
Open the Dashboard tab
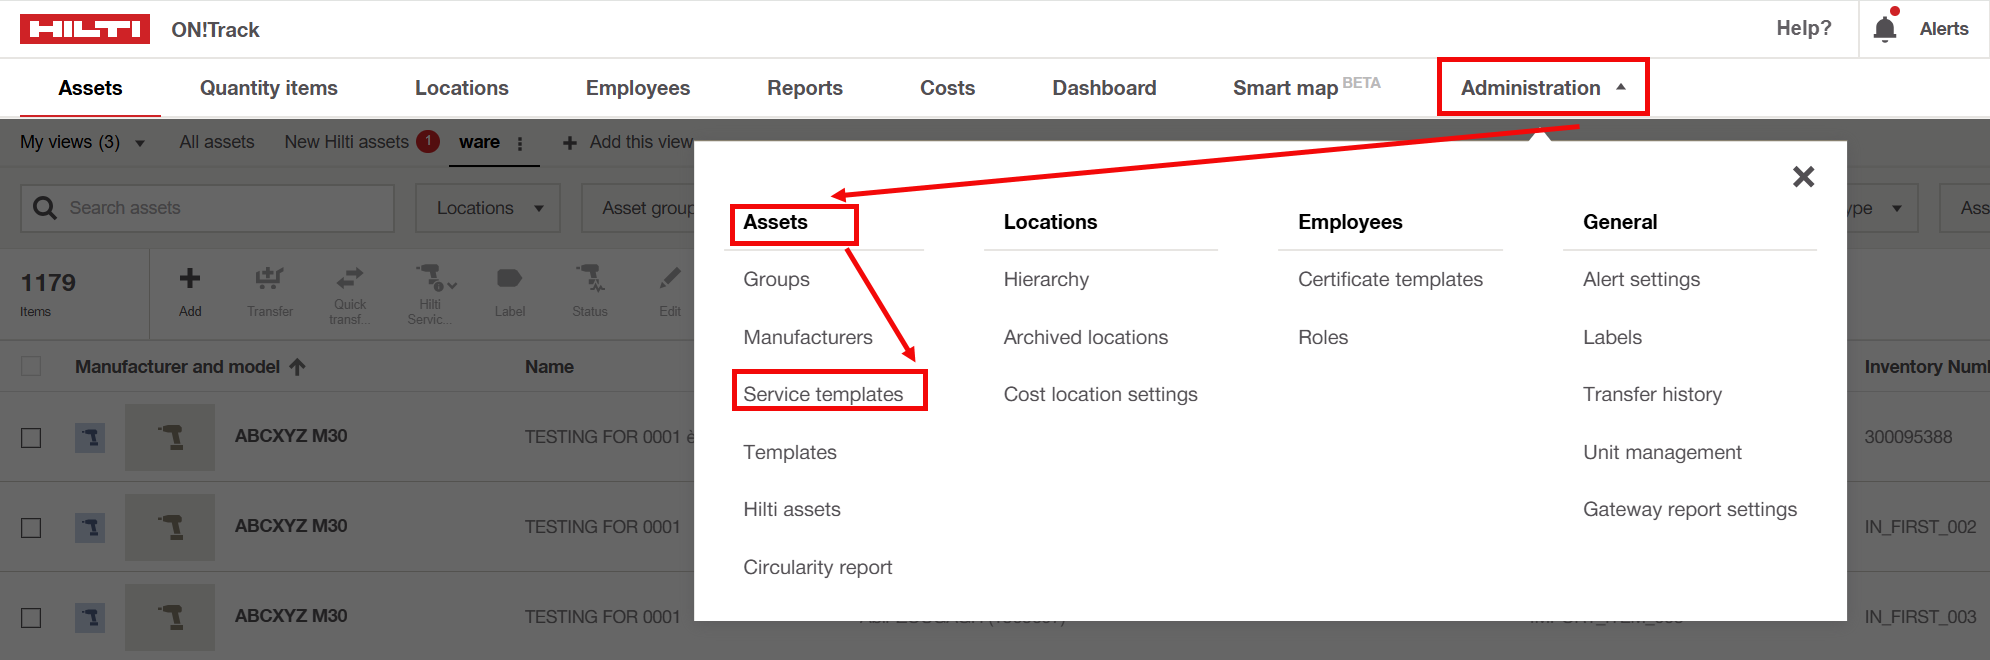[x=1103, y=88]
